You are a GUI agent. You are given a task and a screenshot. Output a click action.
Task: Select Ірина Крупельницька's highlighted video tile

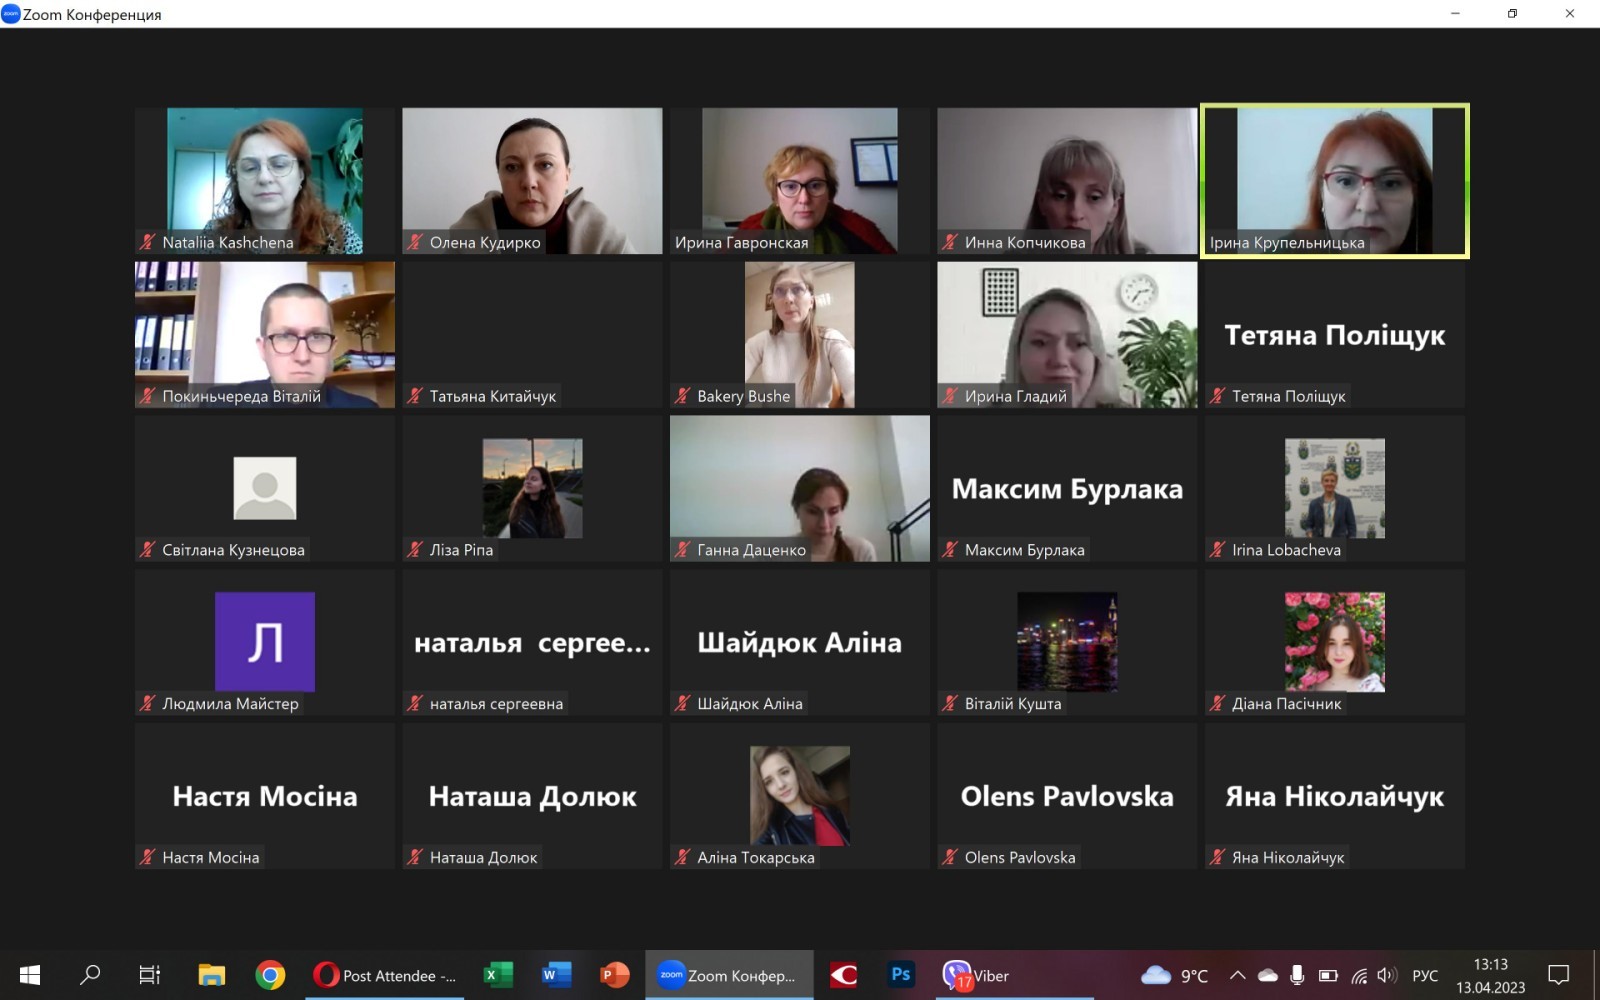(x=1334, y=180)
